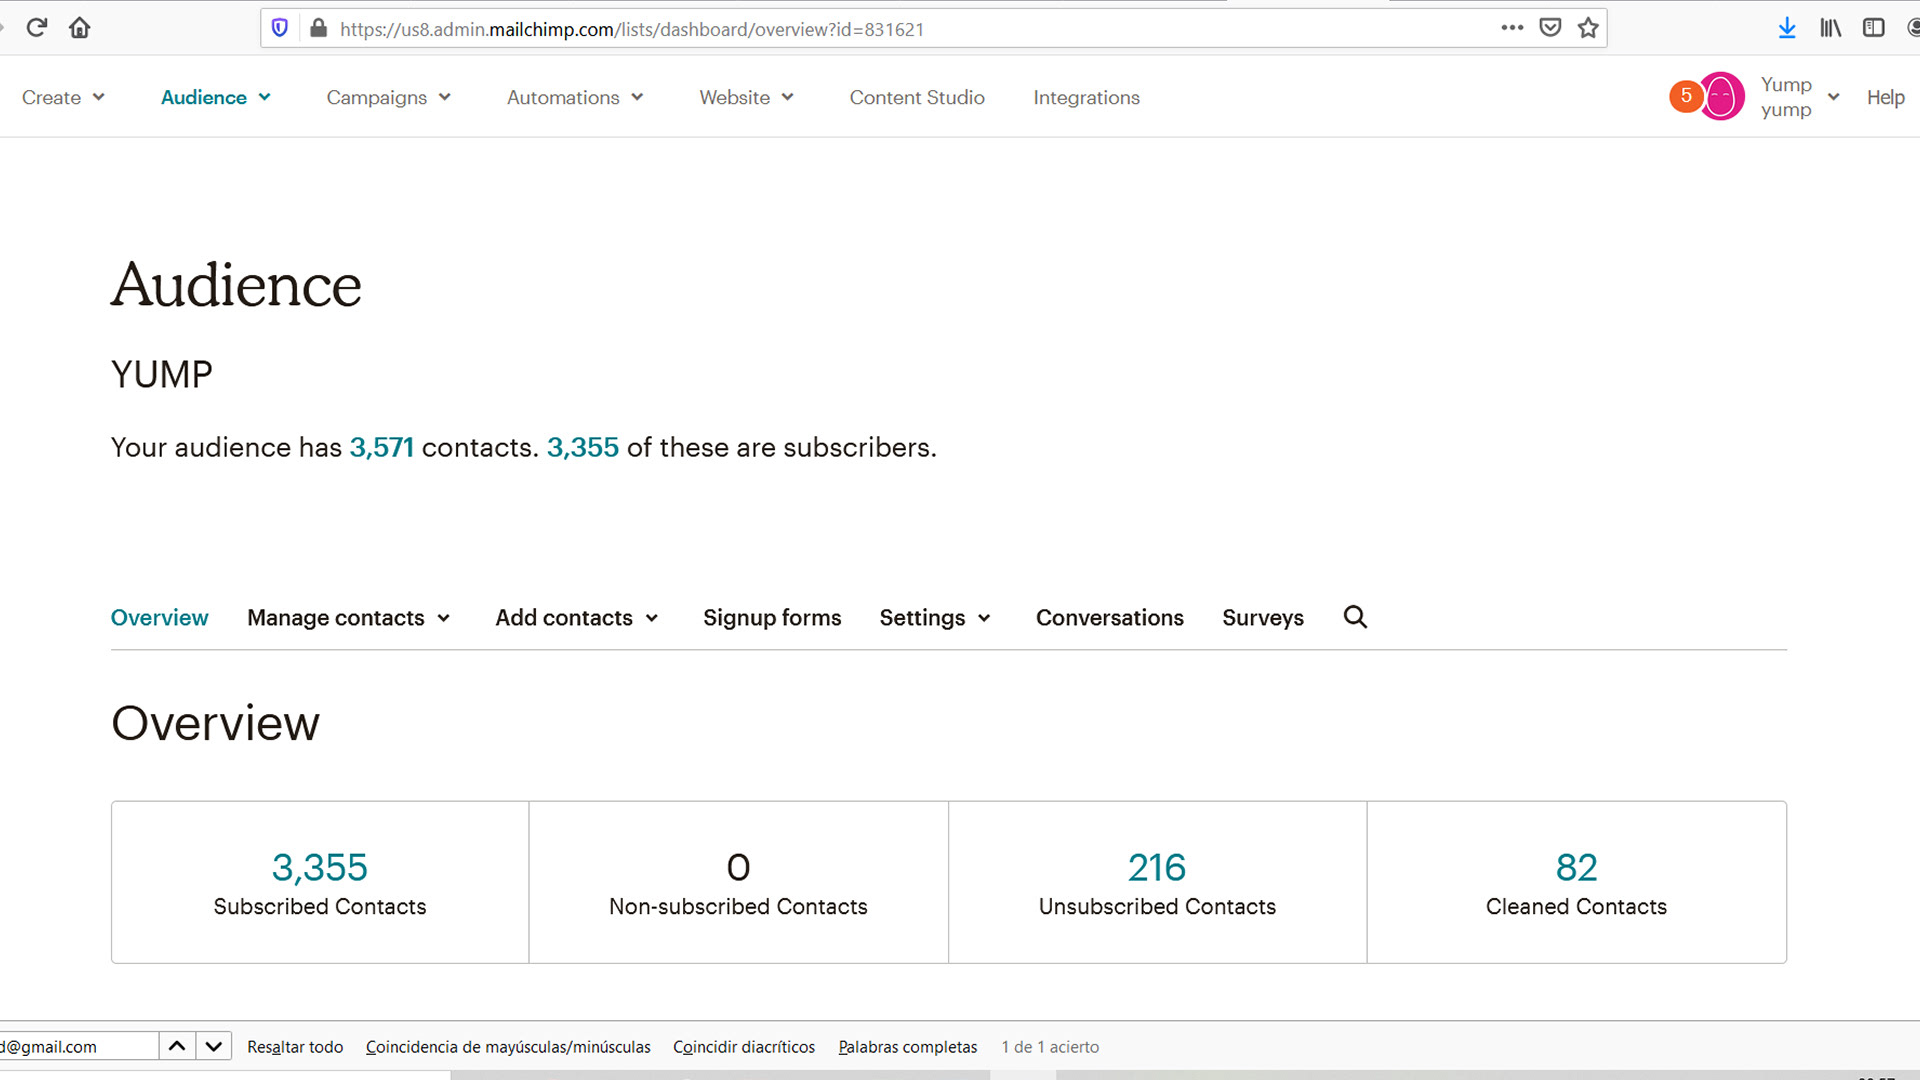
Task: Expand the Manage contacts dropdown
Action: [x=349, y=618]
